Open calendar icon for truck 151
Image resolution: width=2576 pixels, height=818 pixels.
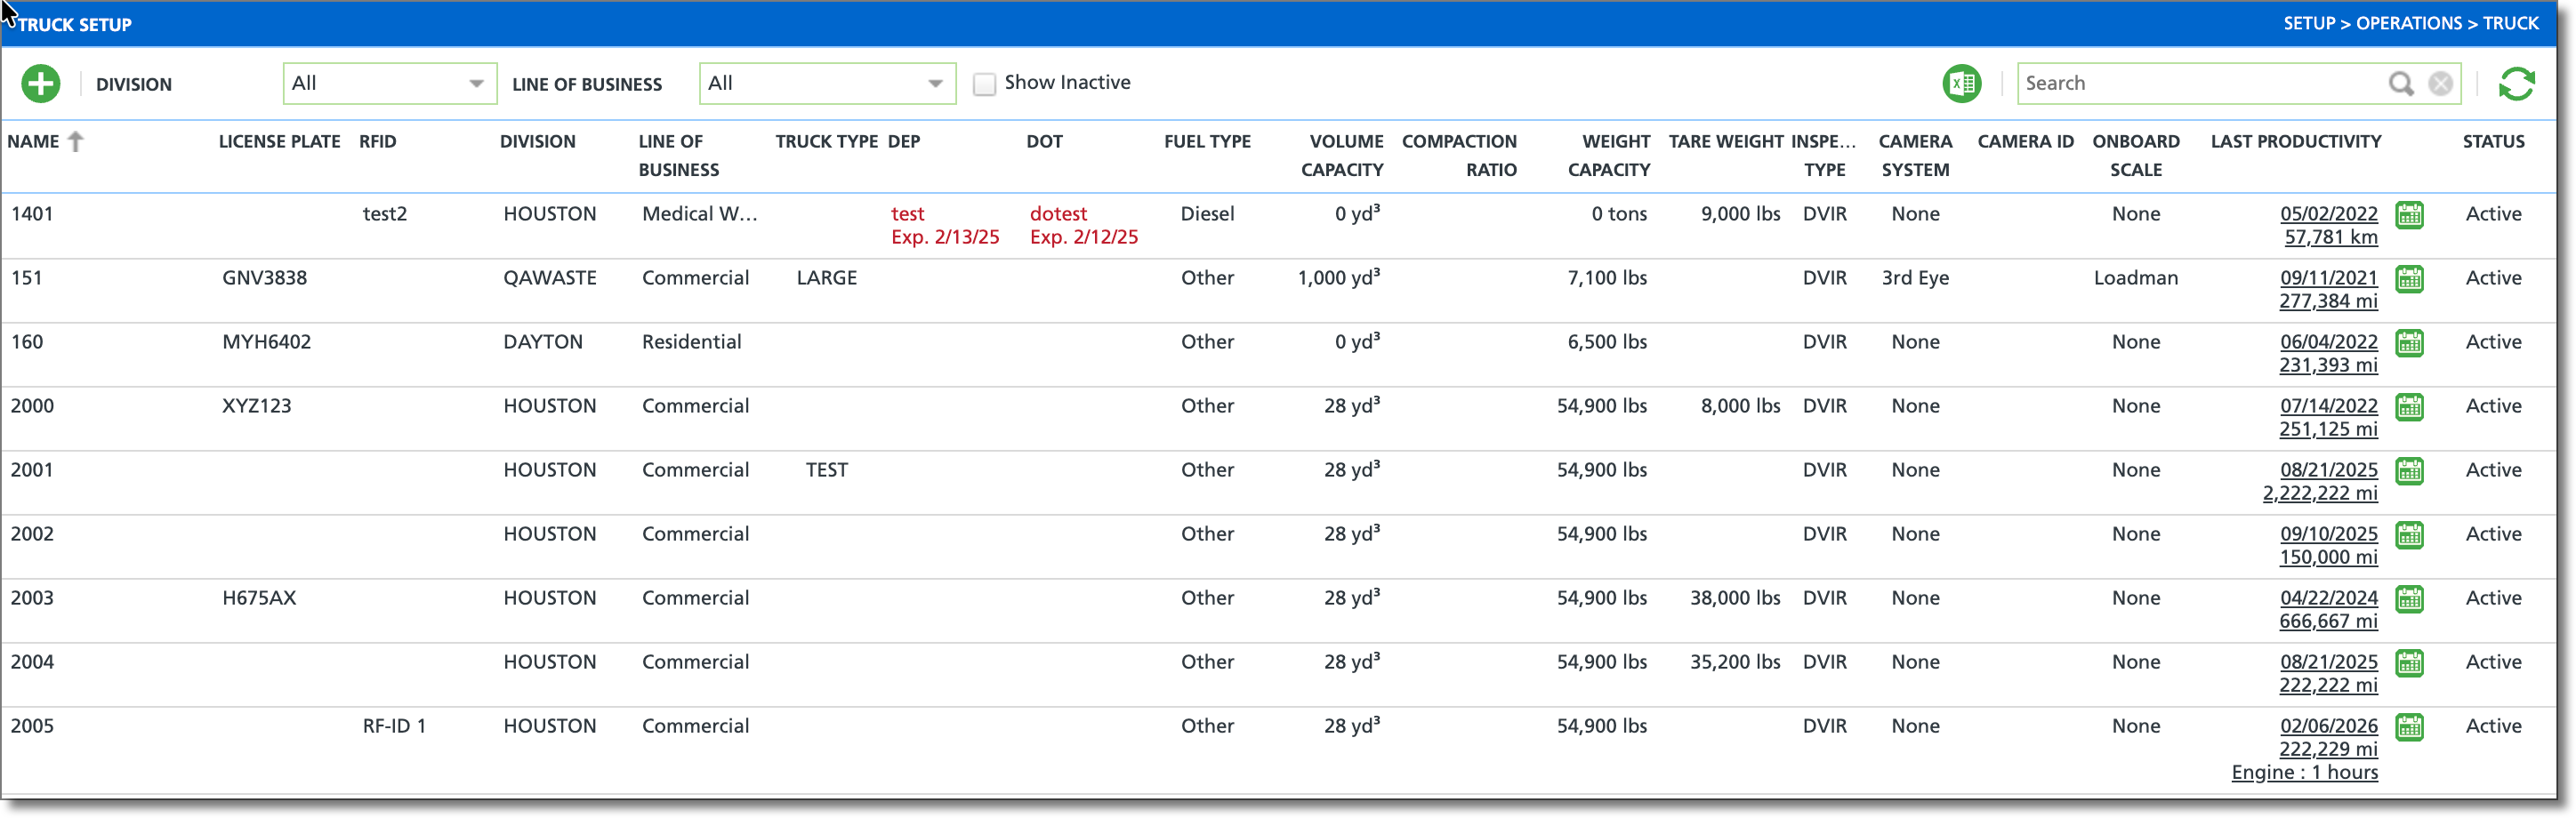[x=2409, y=279]
